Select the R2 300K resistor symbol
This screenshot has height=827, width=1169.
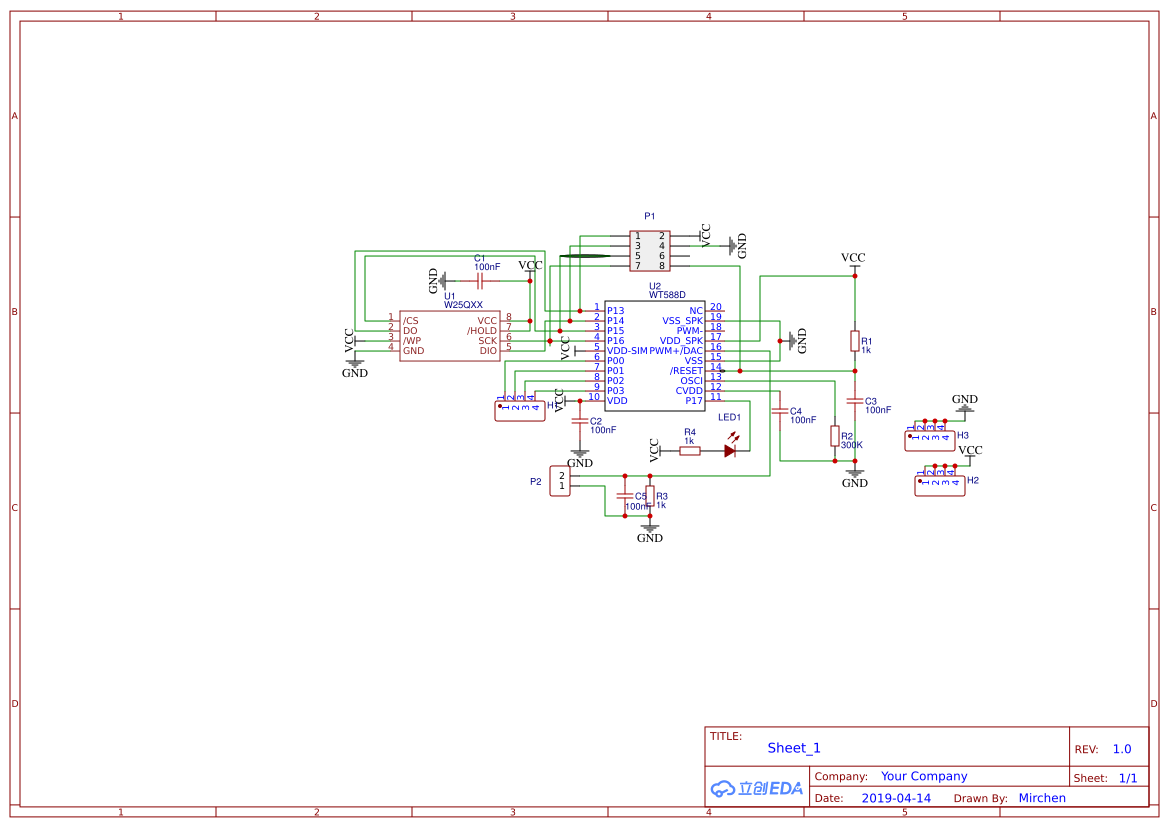pos(834,436)
